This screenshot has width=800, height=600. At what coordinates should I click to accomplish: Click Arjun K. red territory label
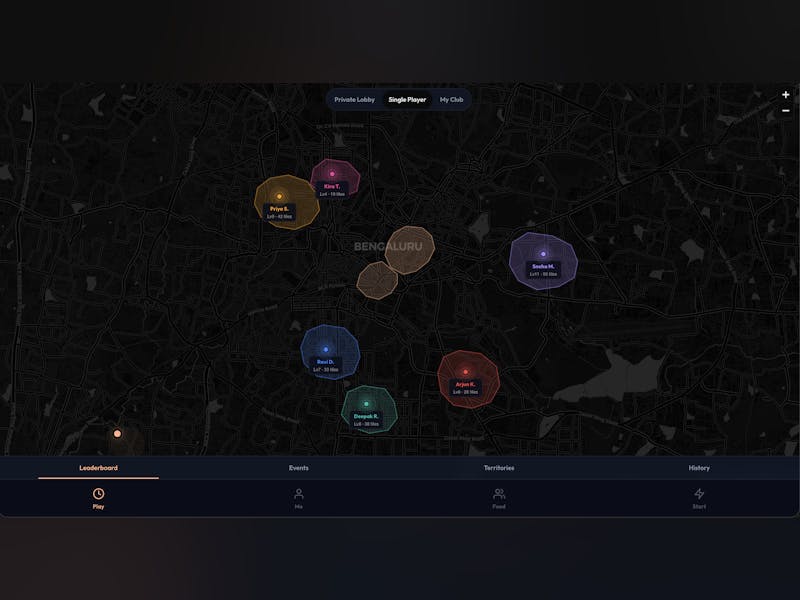(465, 387)
